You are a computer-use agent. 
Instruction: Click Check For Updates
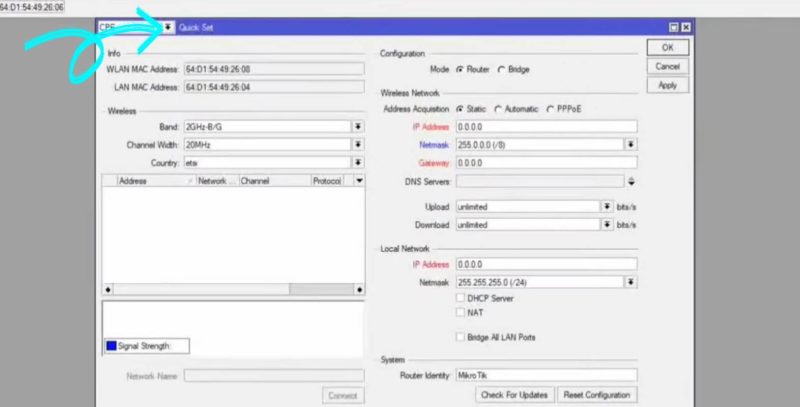(514, 395)
